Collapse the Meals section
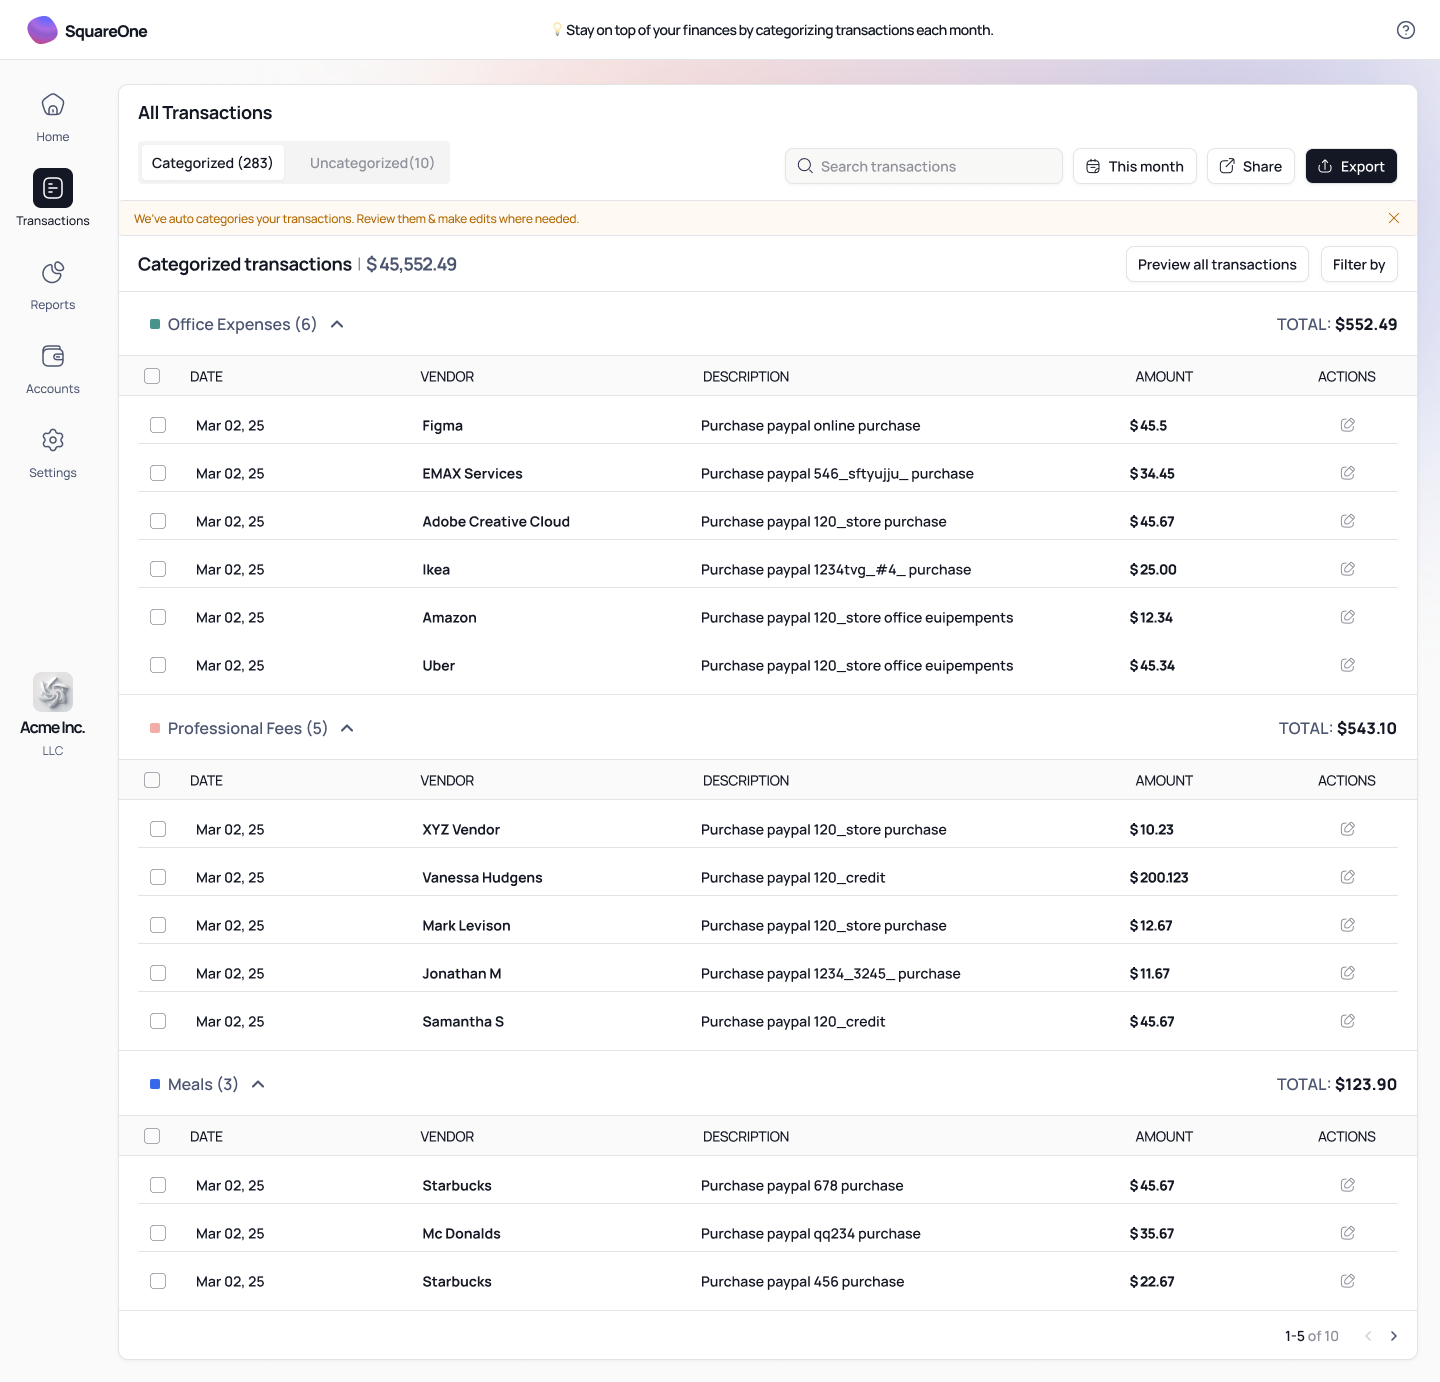 click(258, 1084)
